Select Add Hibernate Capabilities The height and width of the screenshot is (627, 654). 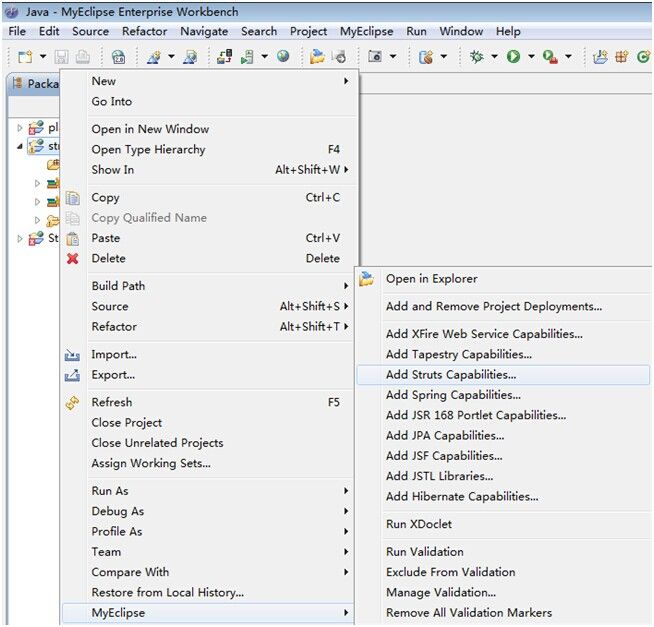pos(503,496)
